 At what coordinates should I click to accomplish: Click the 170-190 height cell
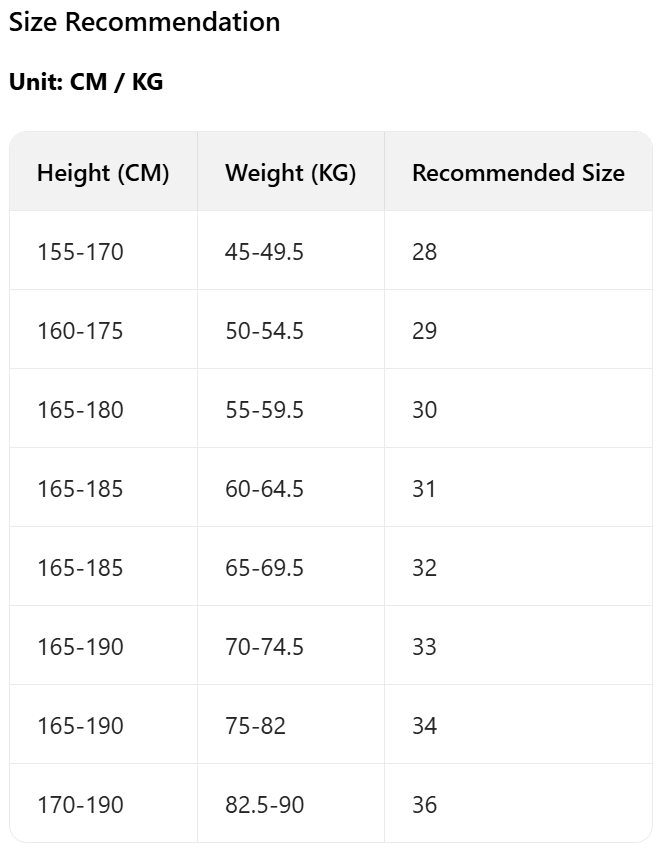[x=80, y=805]
